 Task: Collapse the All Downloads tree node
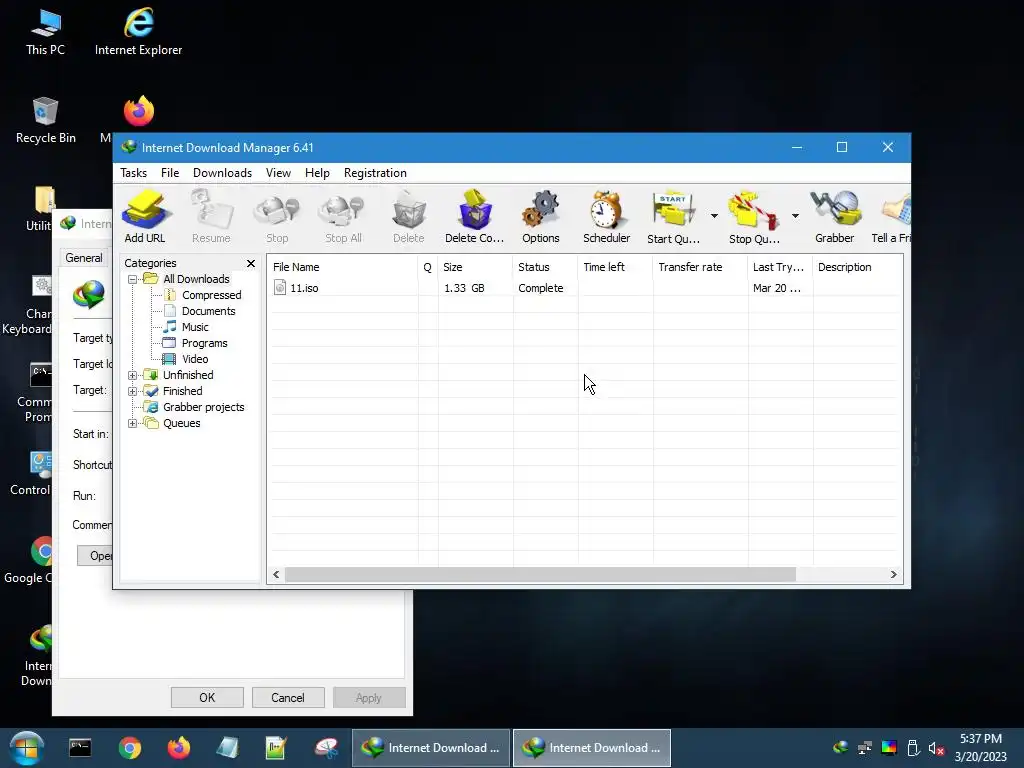tap(133, 280)
